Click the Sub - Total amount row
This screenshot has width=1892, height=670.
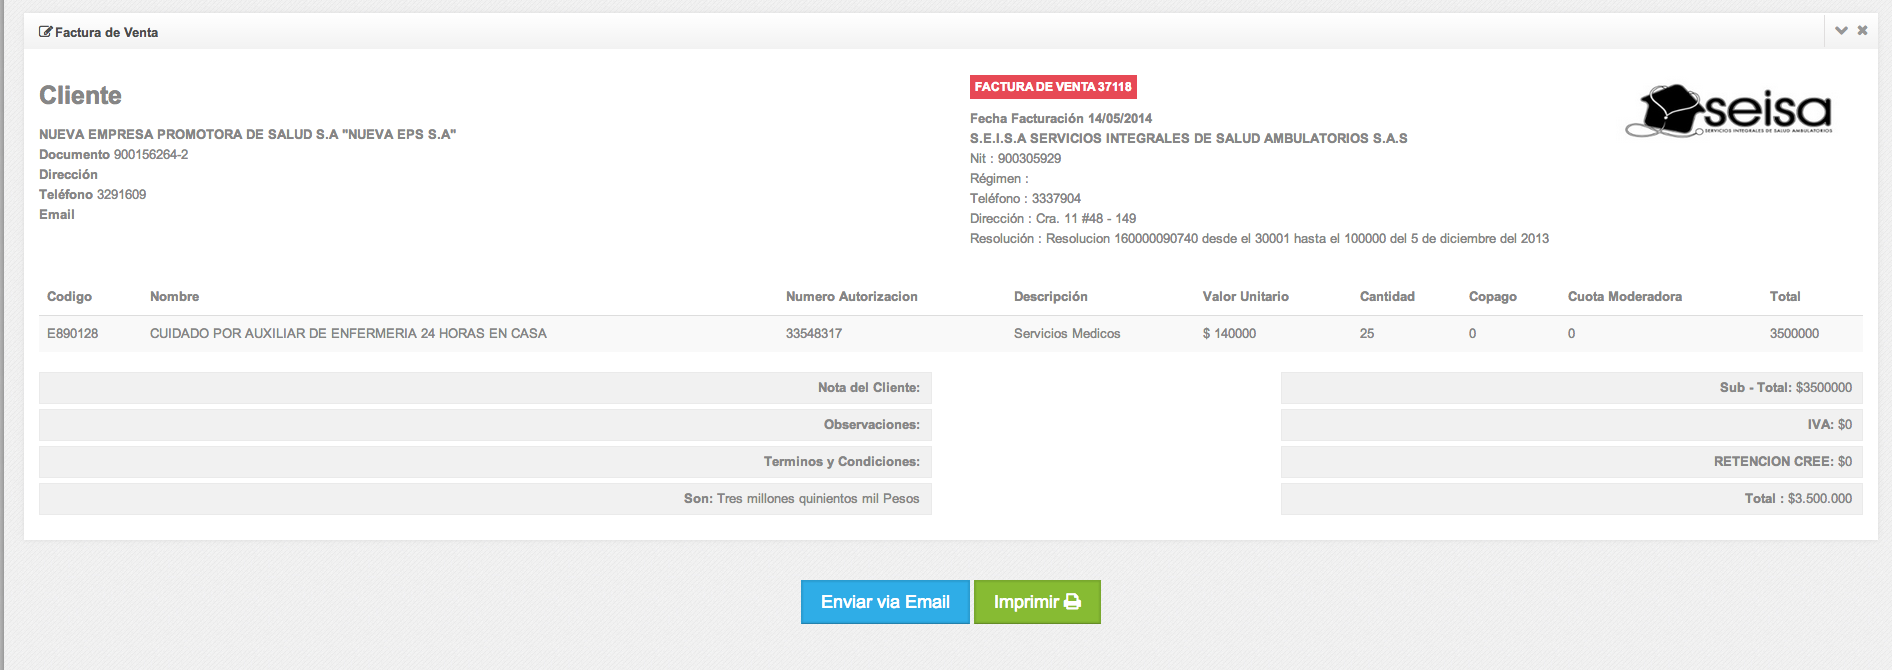(x=1571, y=388)
